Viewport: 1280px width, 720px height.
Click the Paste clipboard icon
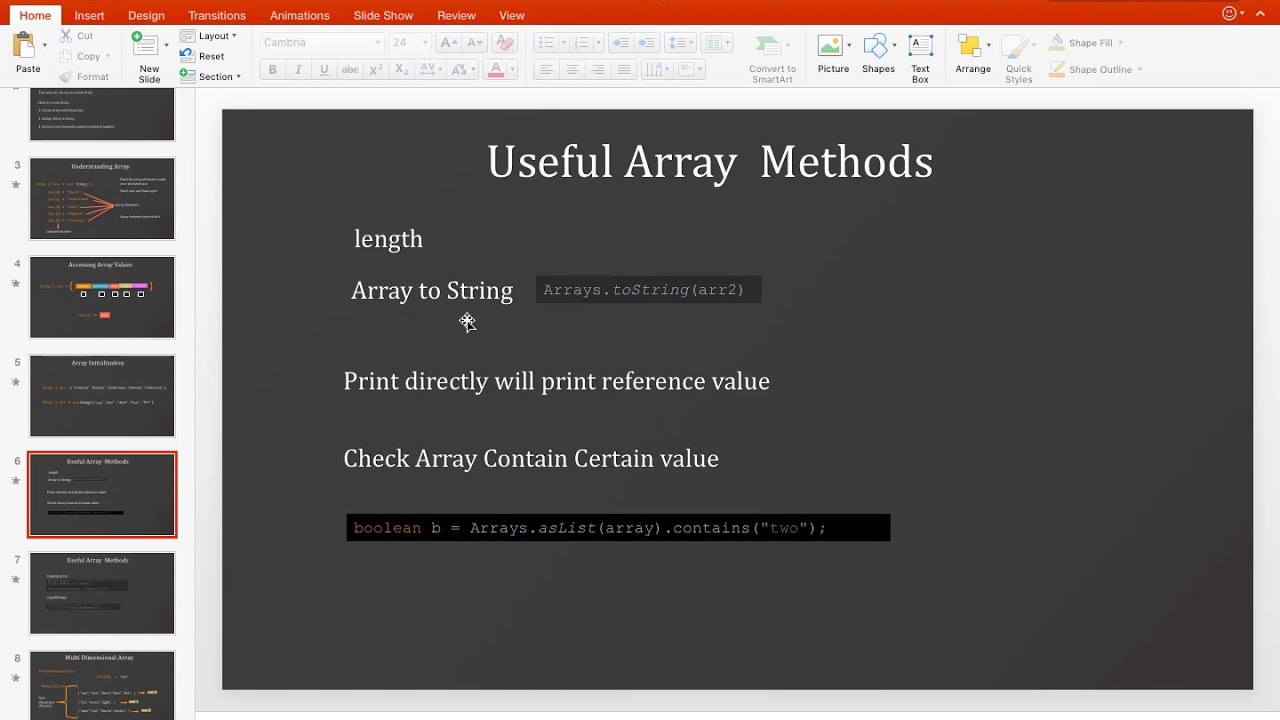(x=23, y=45)
